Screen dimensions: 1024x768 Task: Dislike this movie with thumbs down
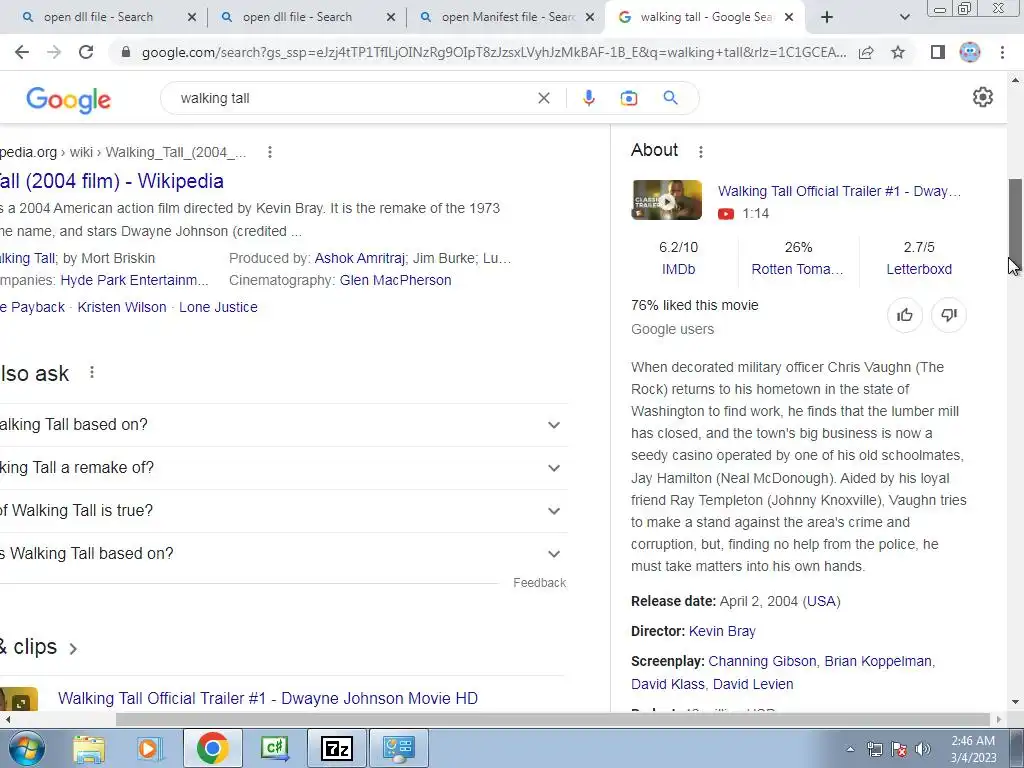point(948,315)
